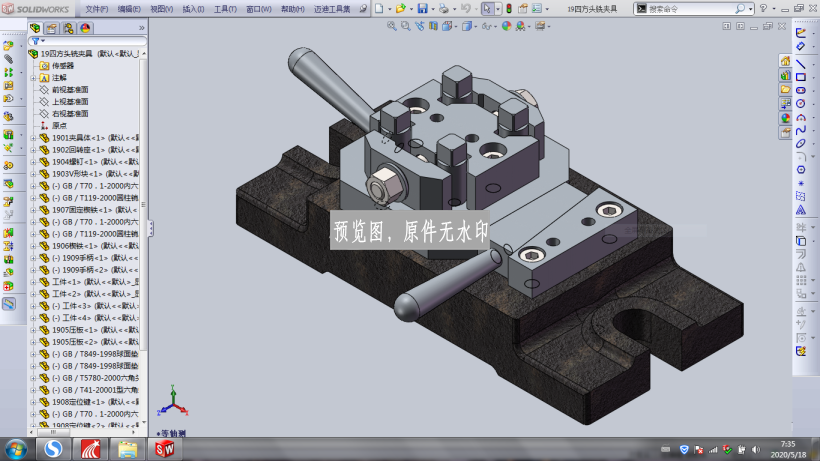Image resolution: width=820 pixels, height=461 pixels.
Task: Click the Smart Dimension icon
Action: 801,46
